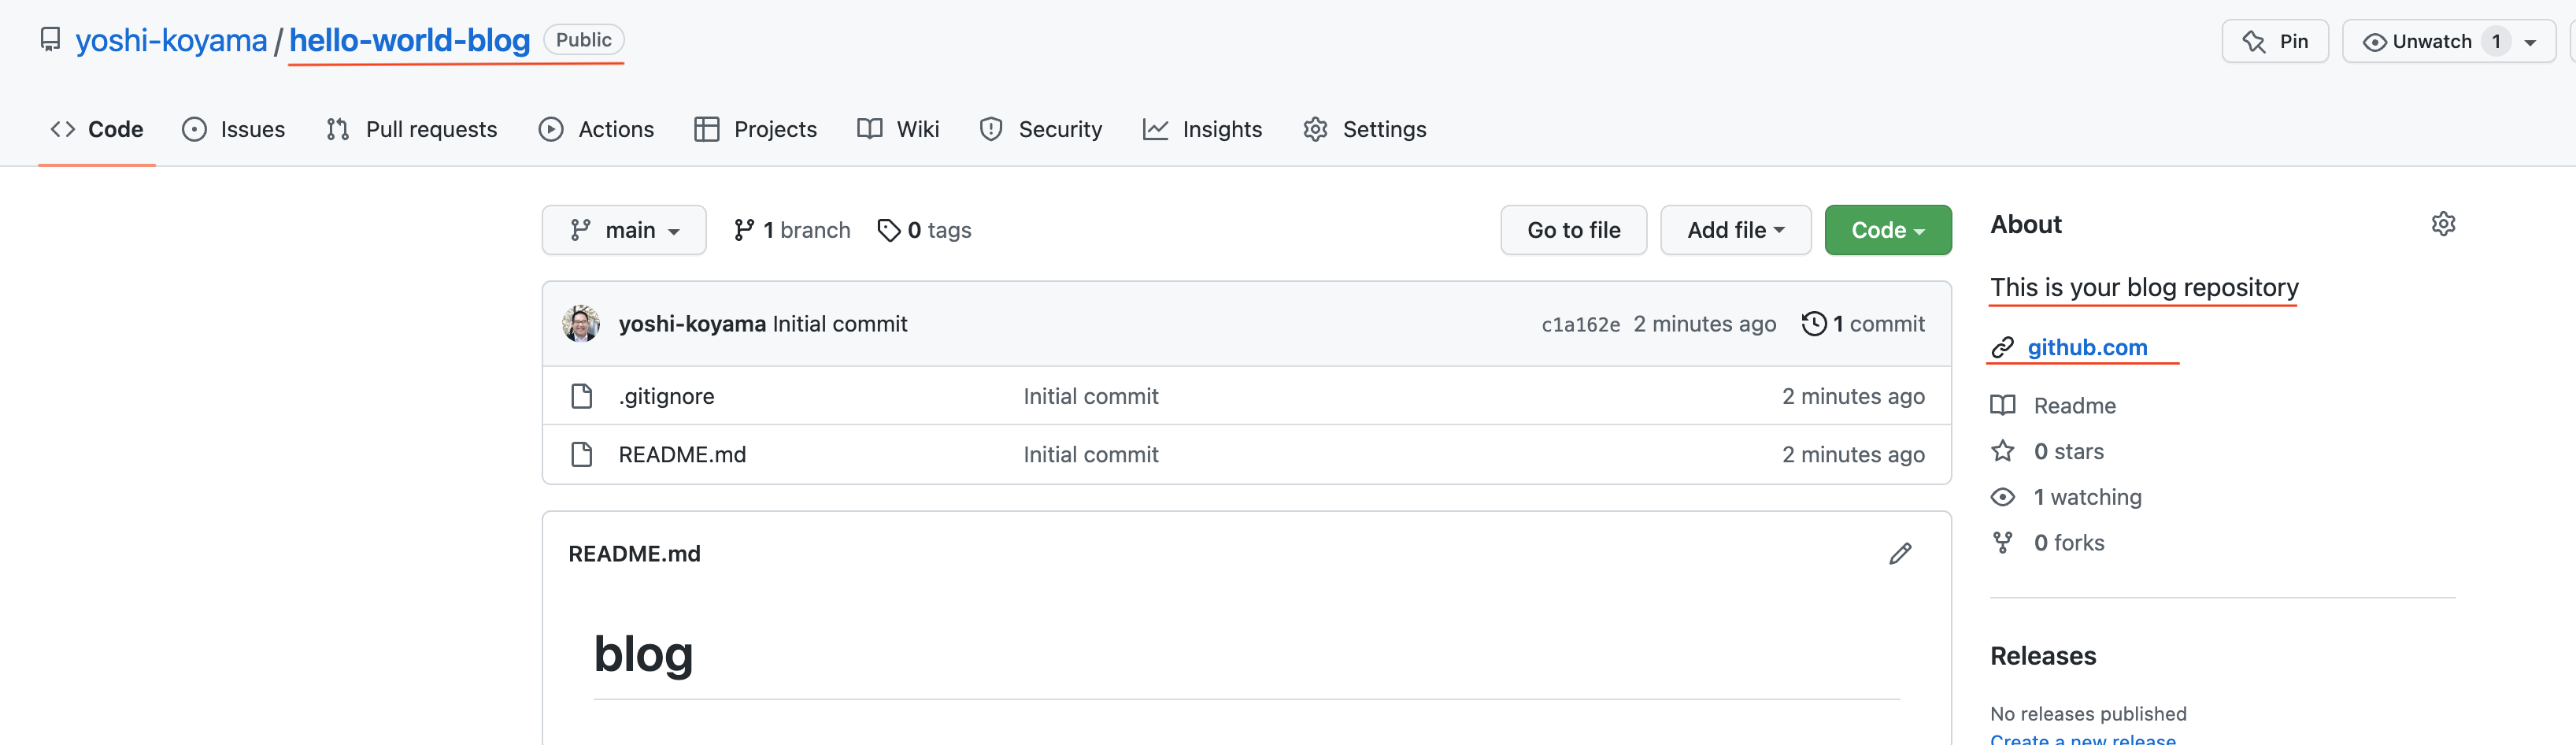The image size is (2576, 745).
Task: Click the yoshi-koyama profile avatar
Action: (x=580, y=323)
